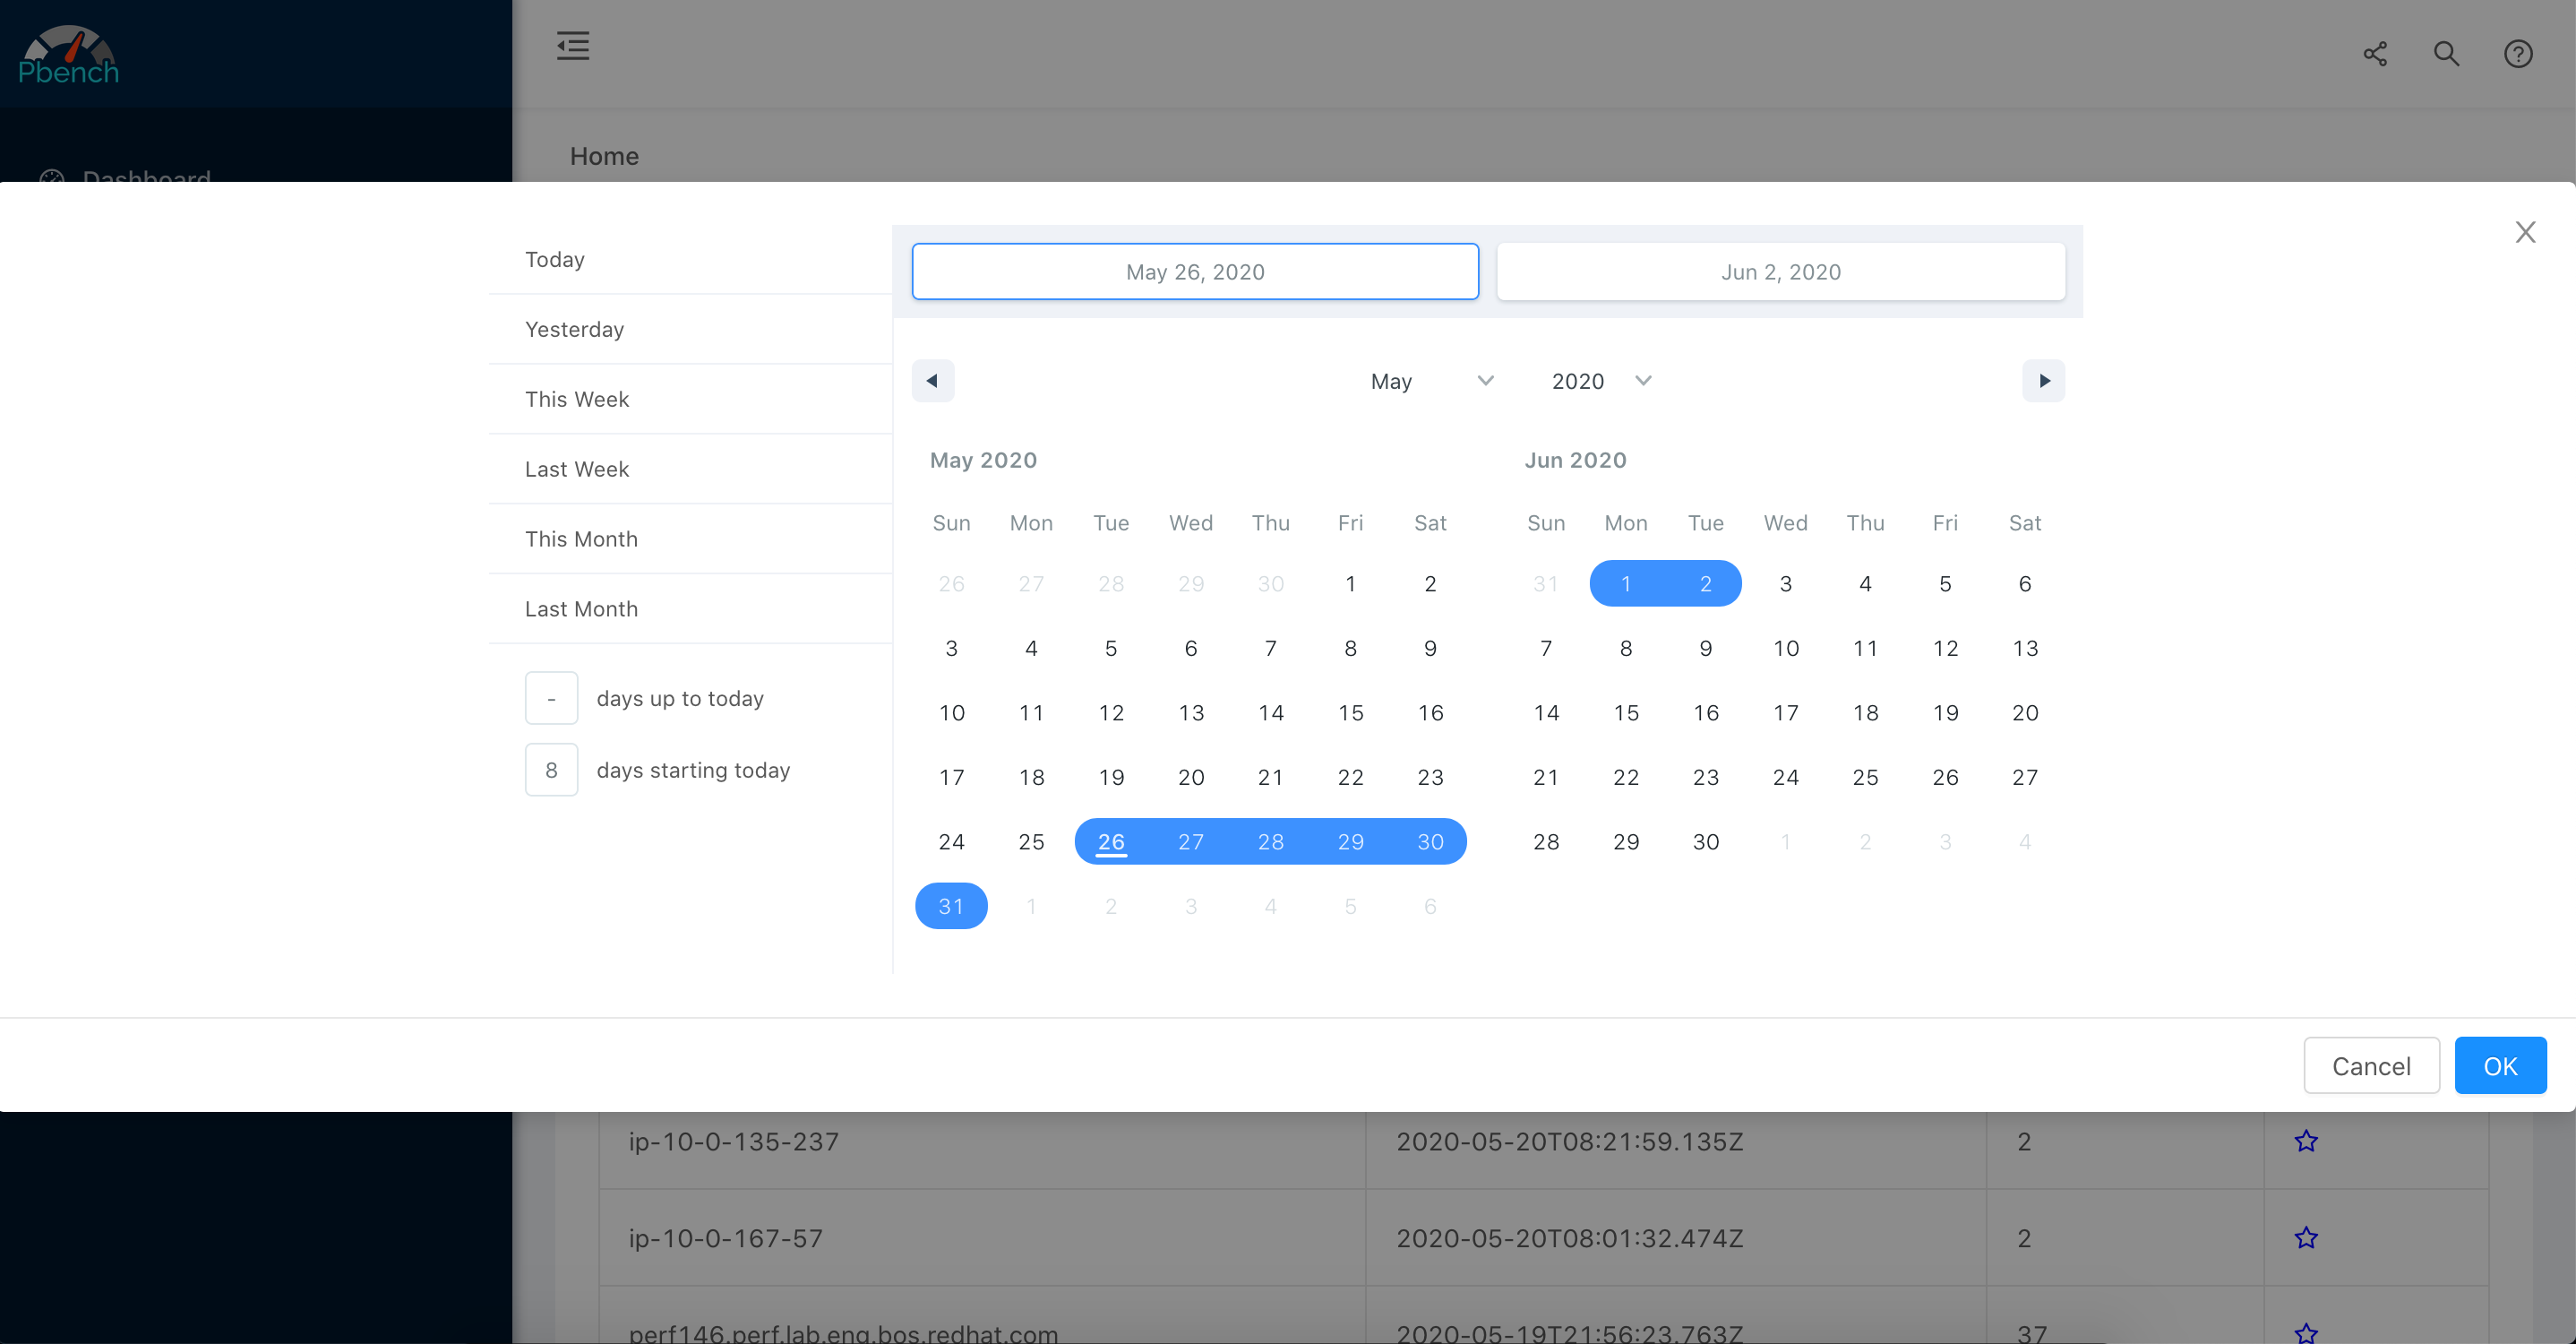2576x1344 pixels.
Task: Select May 26 in the calendar
Action: (x=1111, y=842)
